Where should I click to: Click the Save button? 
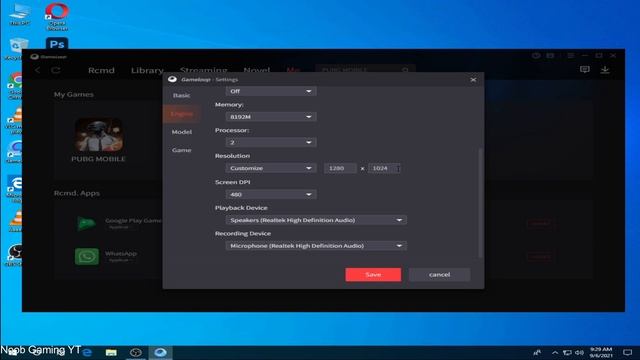coord(373,275)
